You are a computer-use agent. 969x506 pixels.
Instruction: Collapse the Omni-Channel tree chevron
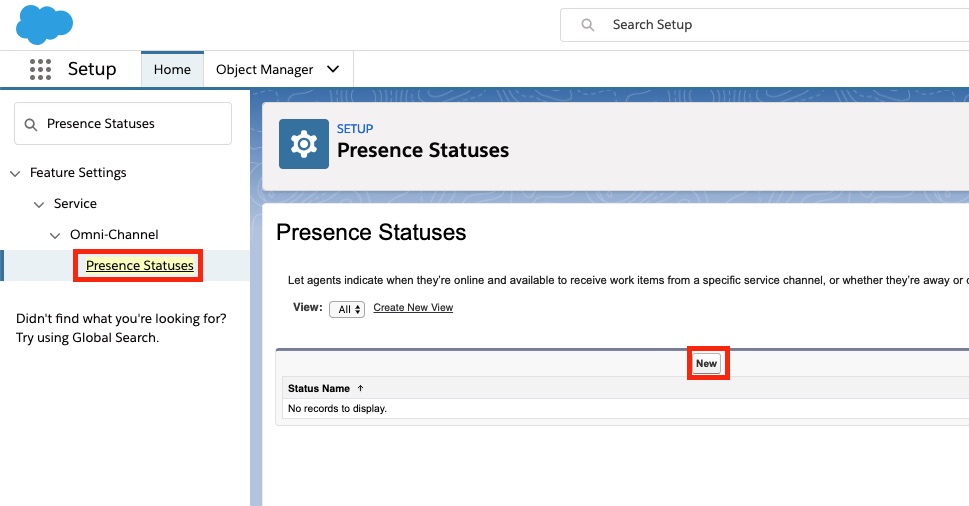55,235
